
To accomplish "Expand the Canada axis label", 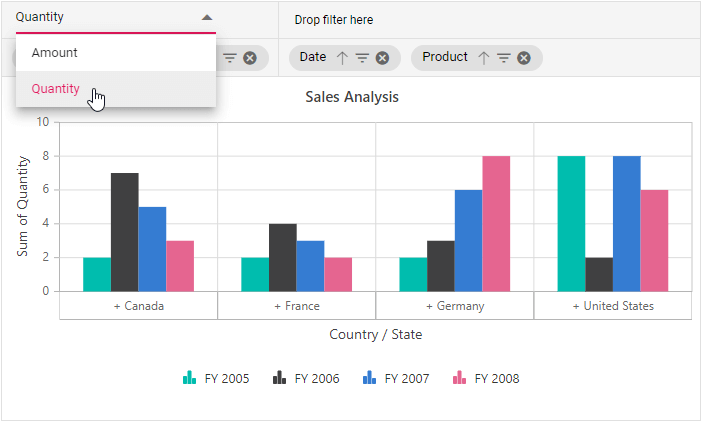I will point(139,306).
